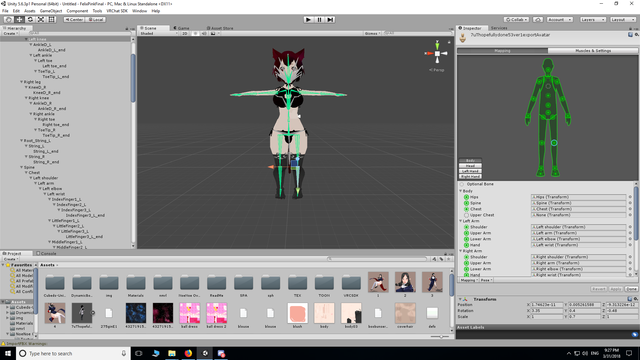
Task: Select the blush texture thumbnail
Action: (x=297, y=313)
